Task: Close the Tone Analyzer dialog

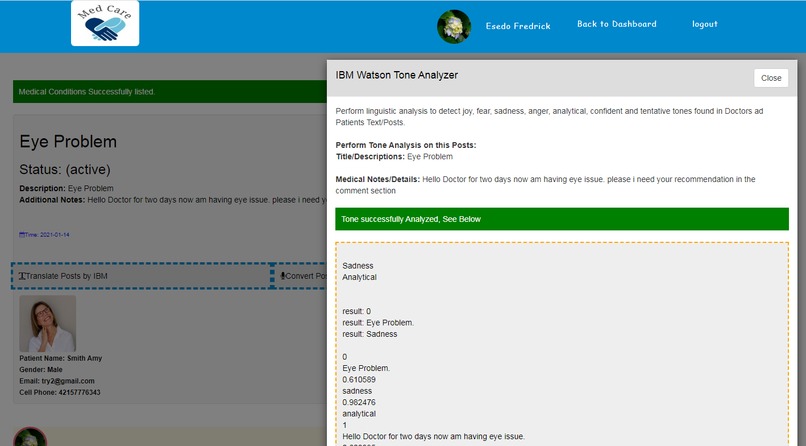Action: pos(771,78)
